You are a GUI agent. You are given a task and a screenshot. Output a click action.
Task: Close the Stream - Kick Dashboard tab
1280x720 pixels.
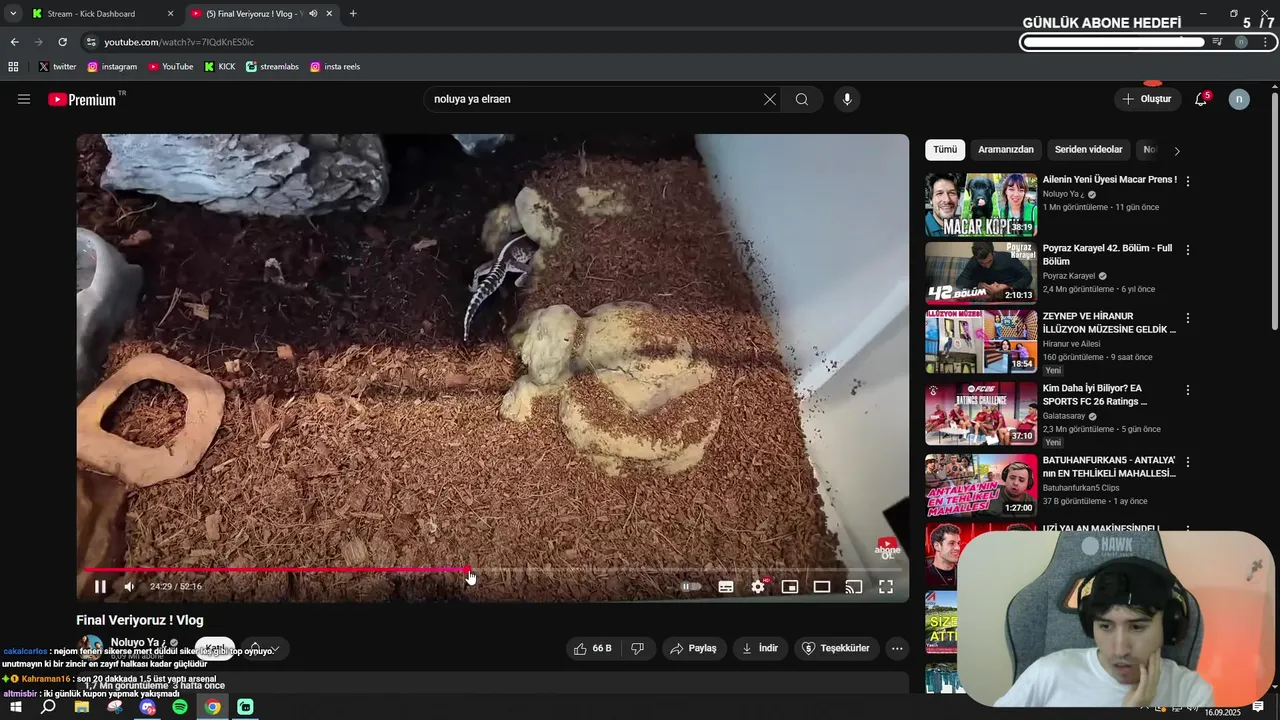[170, 14]
